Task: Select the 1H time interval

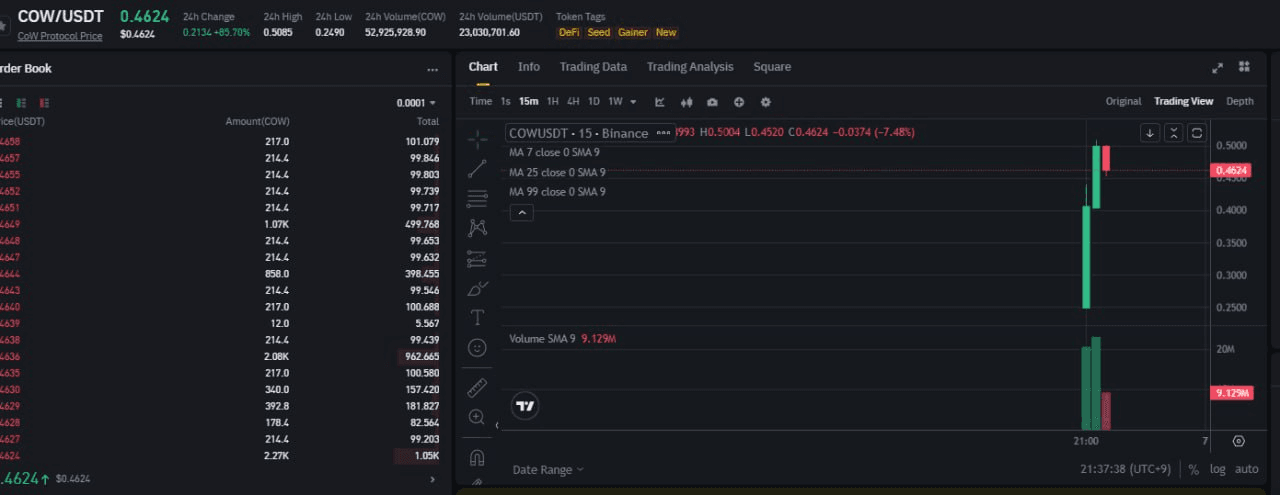Action: 553,102
